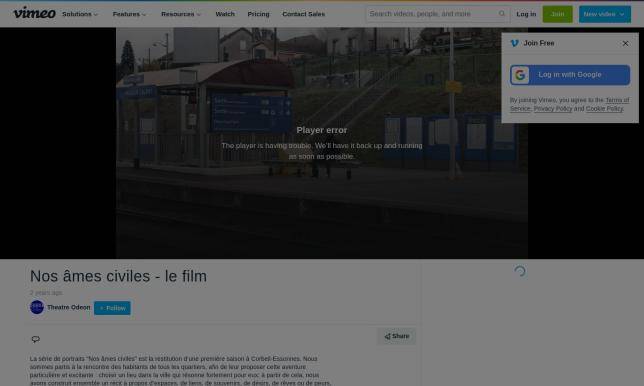This screenshot has height=386, width=644.
Task: Click Log in with Google button
Action: [x=570, y=75]
